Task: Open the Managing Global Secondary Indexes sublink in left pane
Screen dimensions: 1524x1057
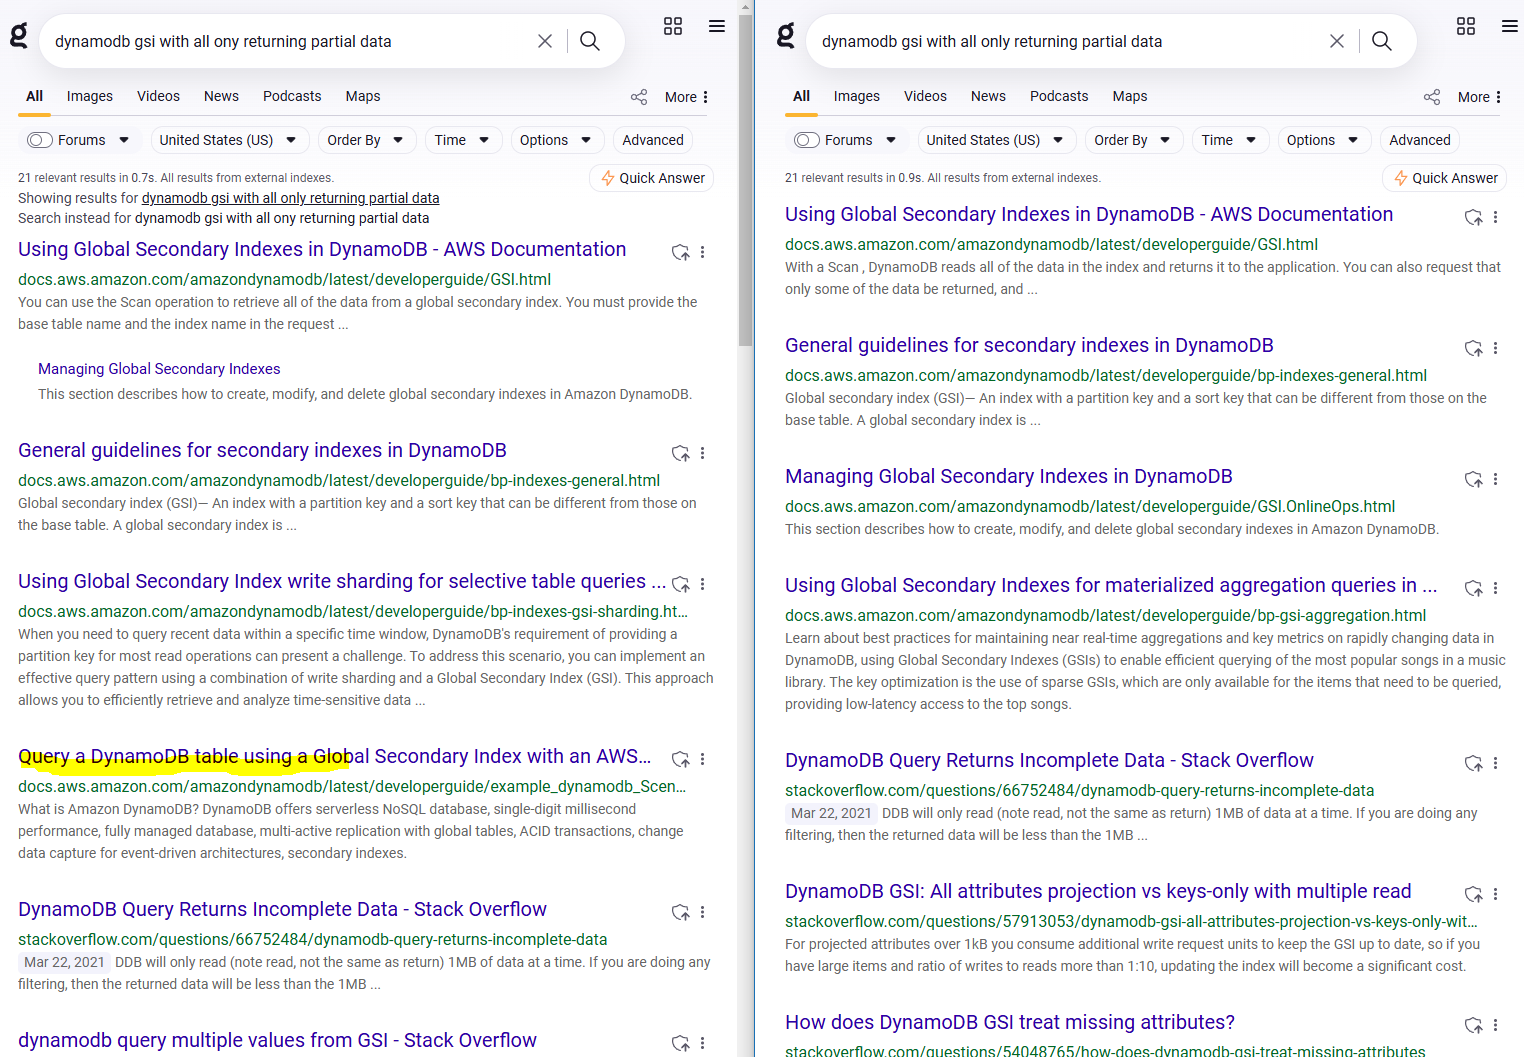Action: click(x=159, y=369)
